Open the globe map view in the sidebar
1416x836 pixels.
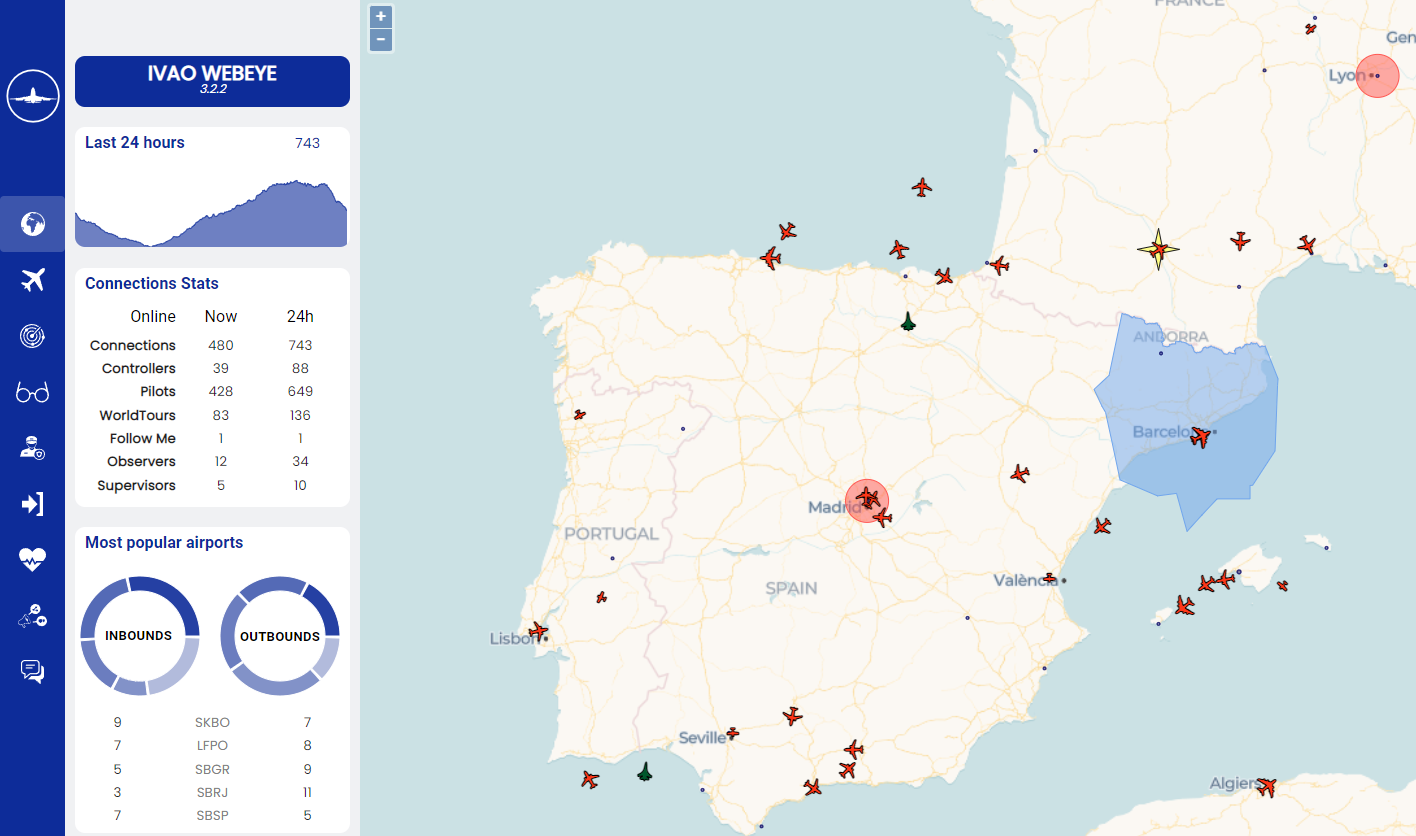tap(33, 223)
